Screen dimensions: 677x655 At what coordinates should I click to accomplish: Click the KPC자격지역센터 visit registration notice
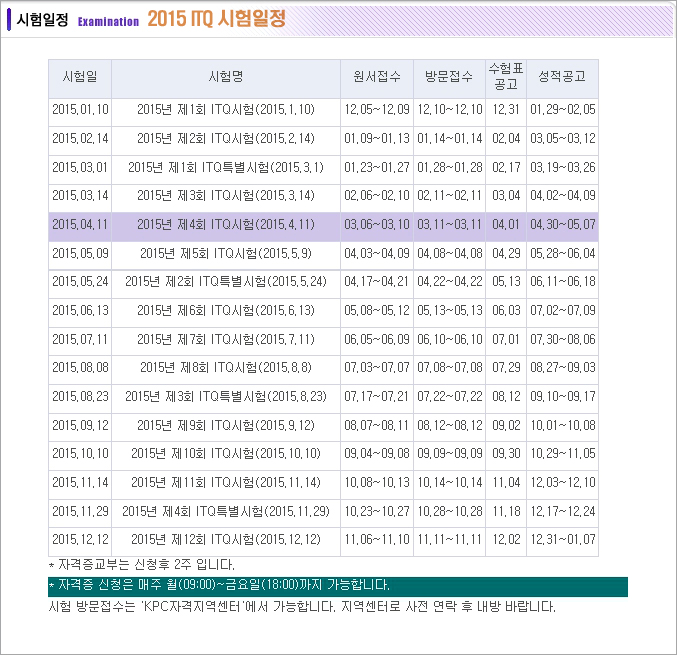tap(302, 607)
